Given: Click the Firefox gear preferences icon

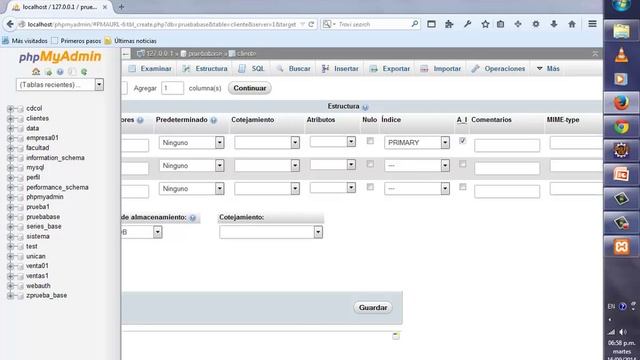Looking at the screenshot, I should pyautogui.click(x=536, y=24).
